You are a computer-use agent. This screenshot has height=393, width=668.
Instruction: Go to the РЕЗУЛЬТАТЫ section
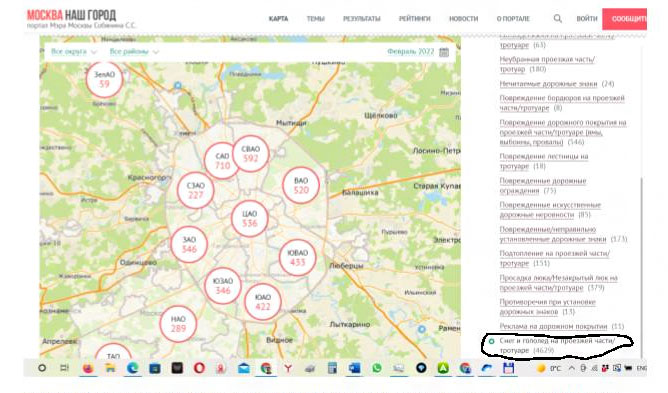(x=362, y=19)
